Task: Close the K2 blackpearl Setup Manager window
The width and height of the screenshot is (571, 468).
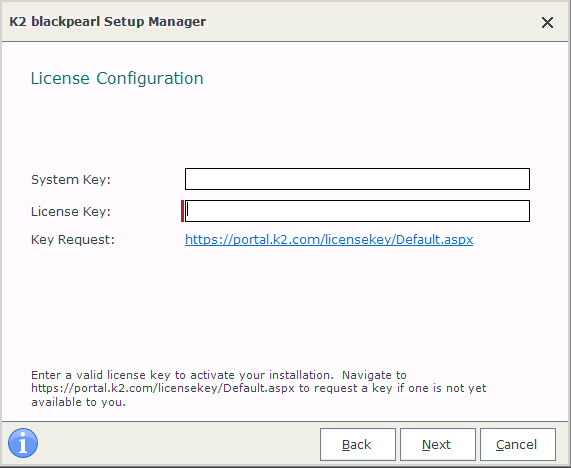Action: [547, 23]
